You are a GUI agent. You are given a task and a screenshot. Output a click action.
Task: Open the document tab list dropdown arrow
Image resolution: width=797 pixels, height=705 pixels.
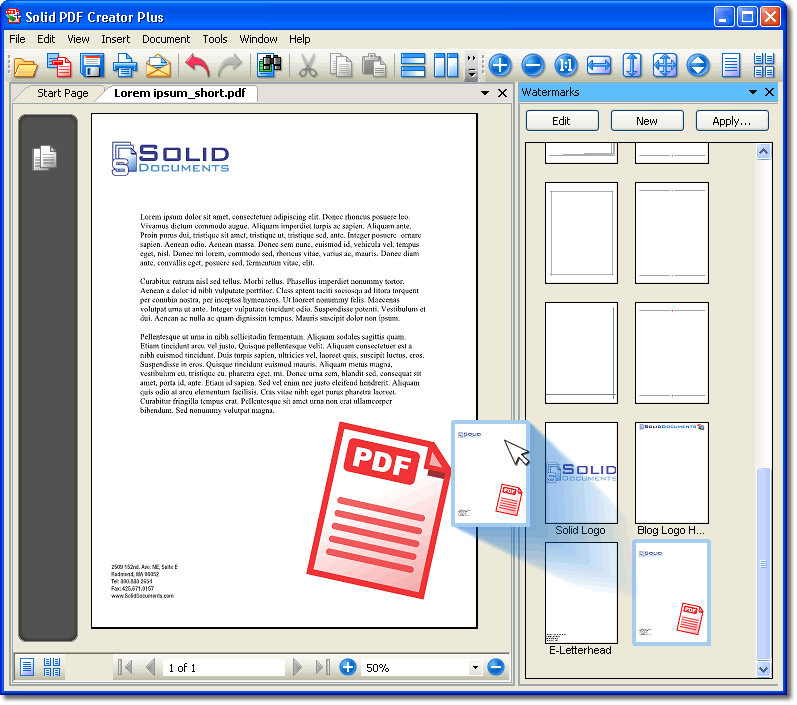click(x=485, y=93)
